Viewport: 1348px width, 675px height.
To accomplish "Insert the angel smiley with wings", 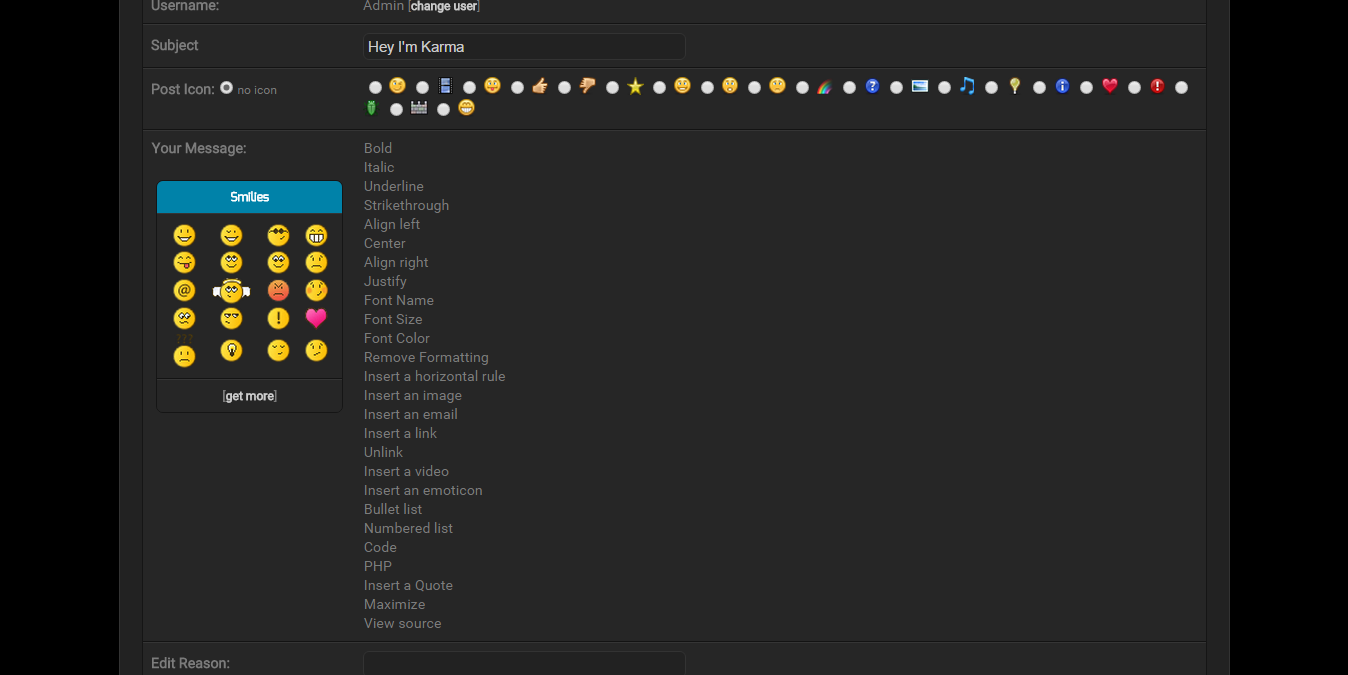I will [x=231, y=291].
